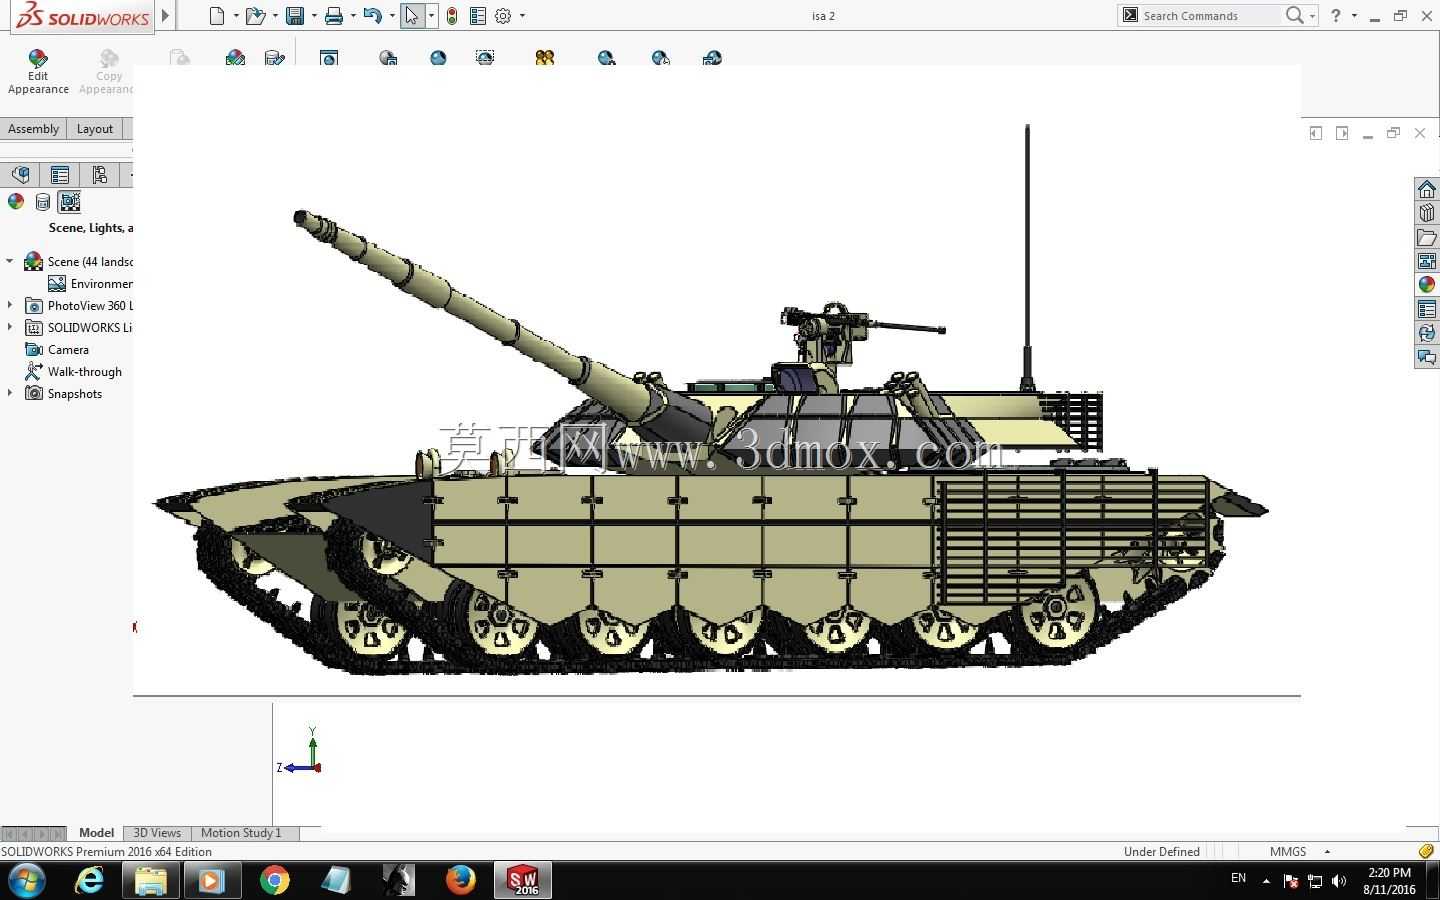Open the Windows Start menu
1440x900 pixels.
pos(25,881)
